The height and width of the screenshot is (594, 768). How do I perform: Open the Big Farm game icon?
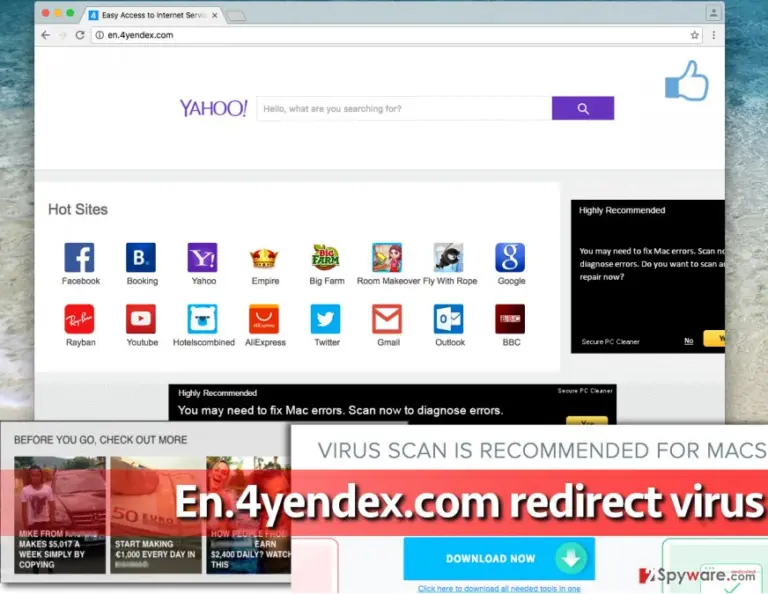coord(326,257)
